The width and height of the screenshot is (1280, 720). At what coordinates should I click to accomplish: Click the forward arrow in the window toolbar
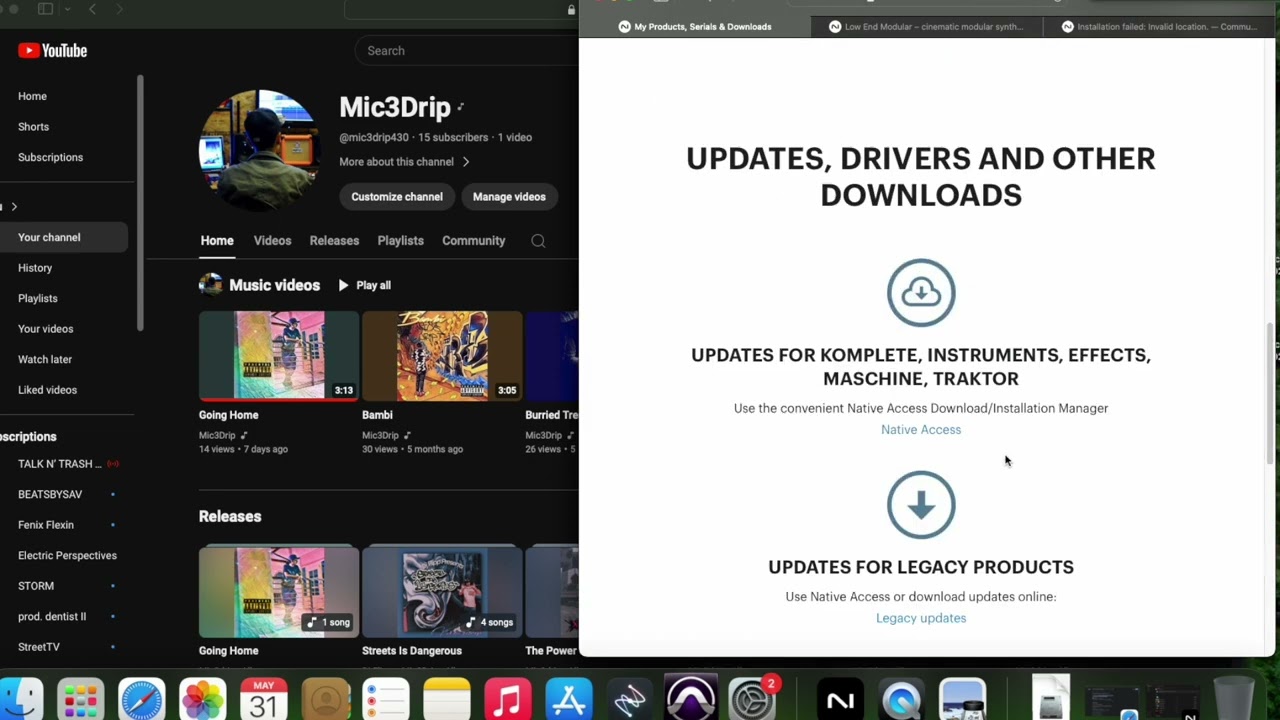[119, 9]
